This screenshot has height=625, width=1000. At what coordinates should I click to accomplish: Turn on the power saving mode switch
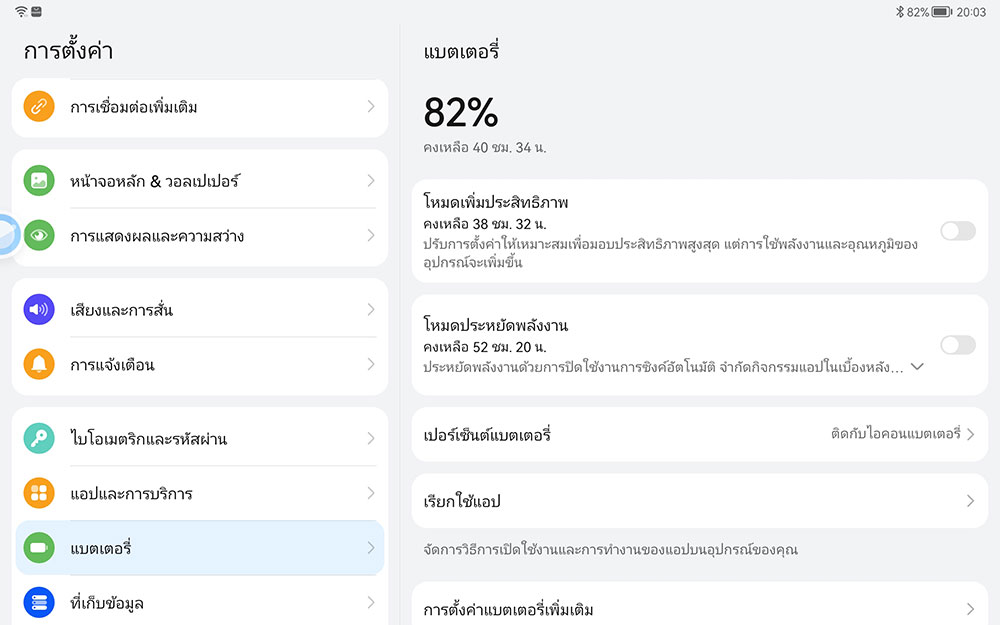tap(957, 345)
